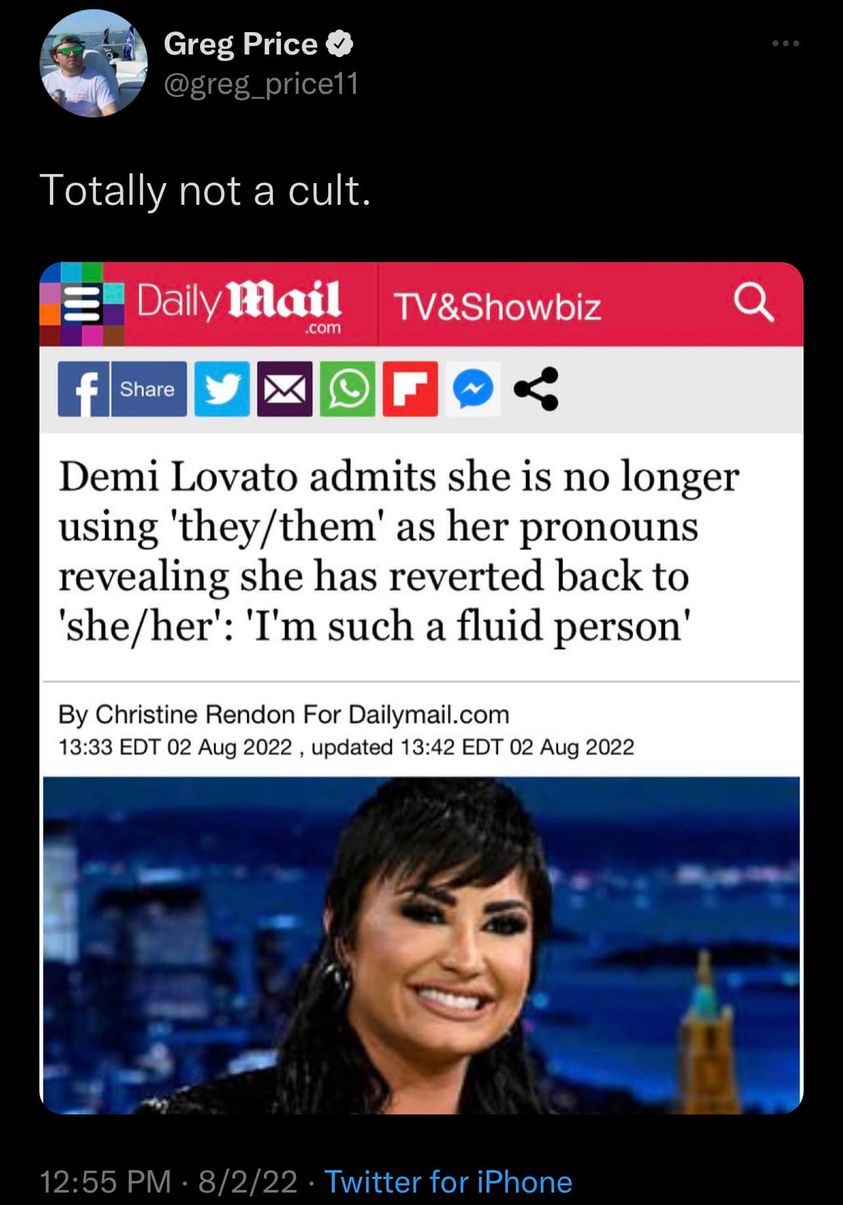Click the Twitter for iPhone source link
This screenshot has height=1205, width=843.
click(449, 1182)
